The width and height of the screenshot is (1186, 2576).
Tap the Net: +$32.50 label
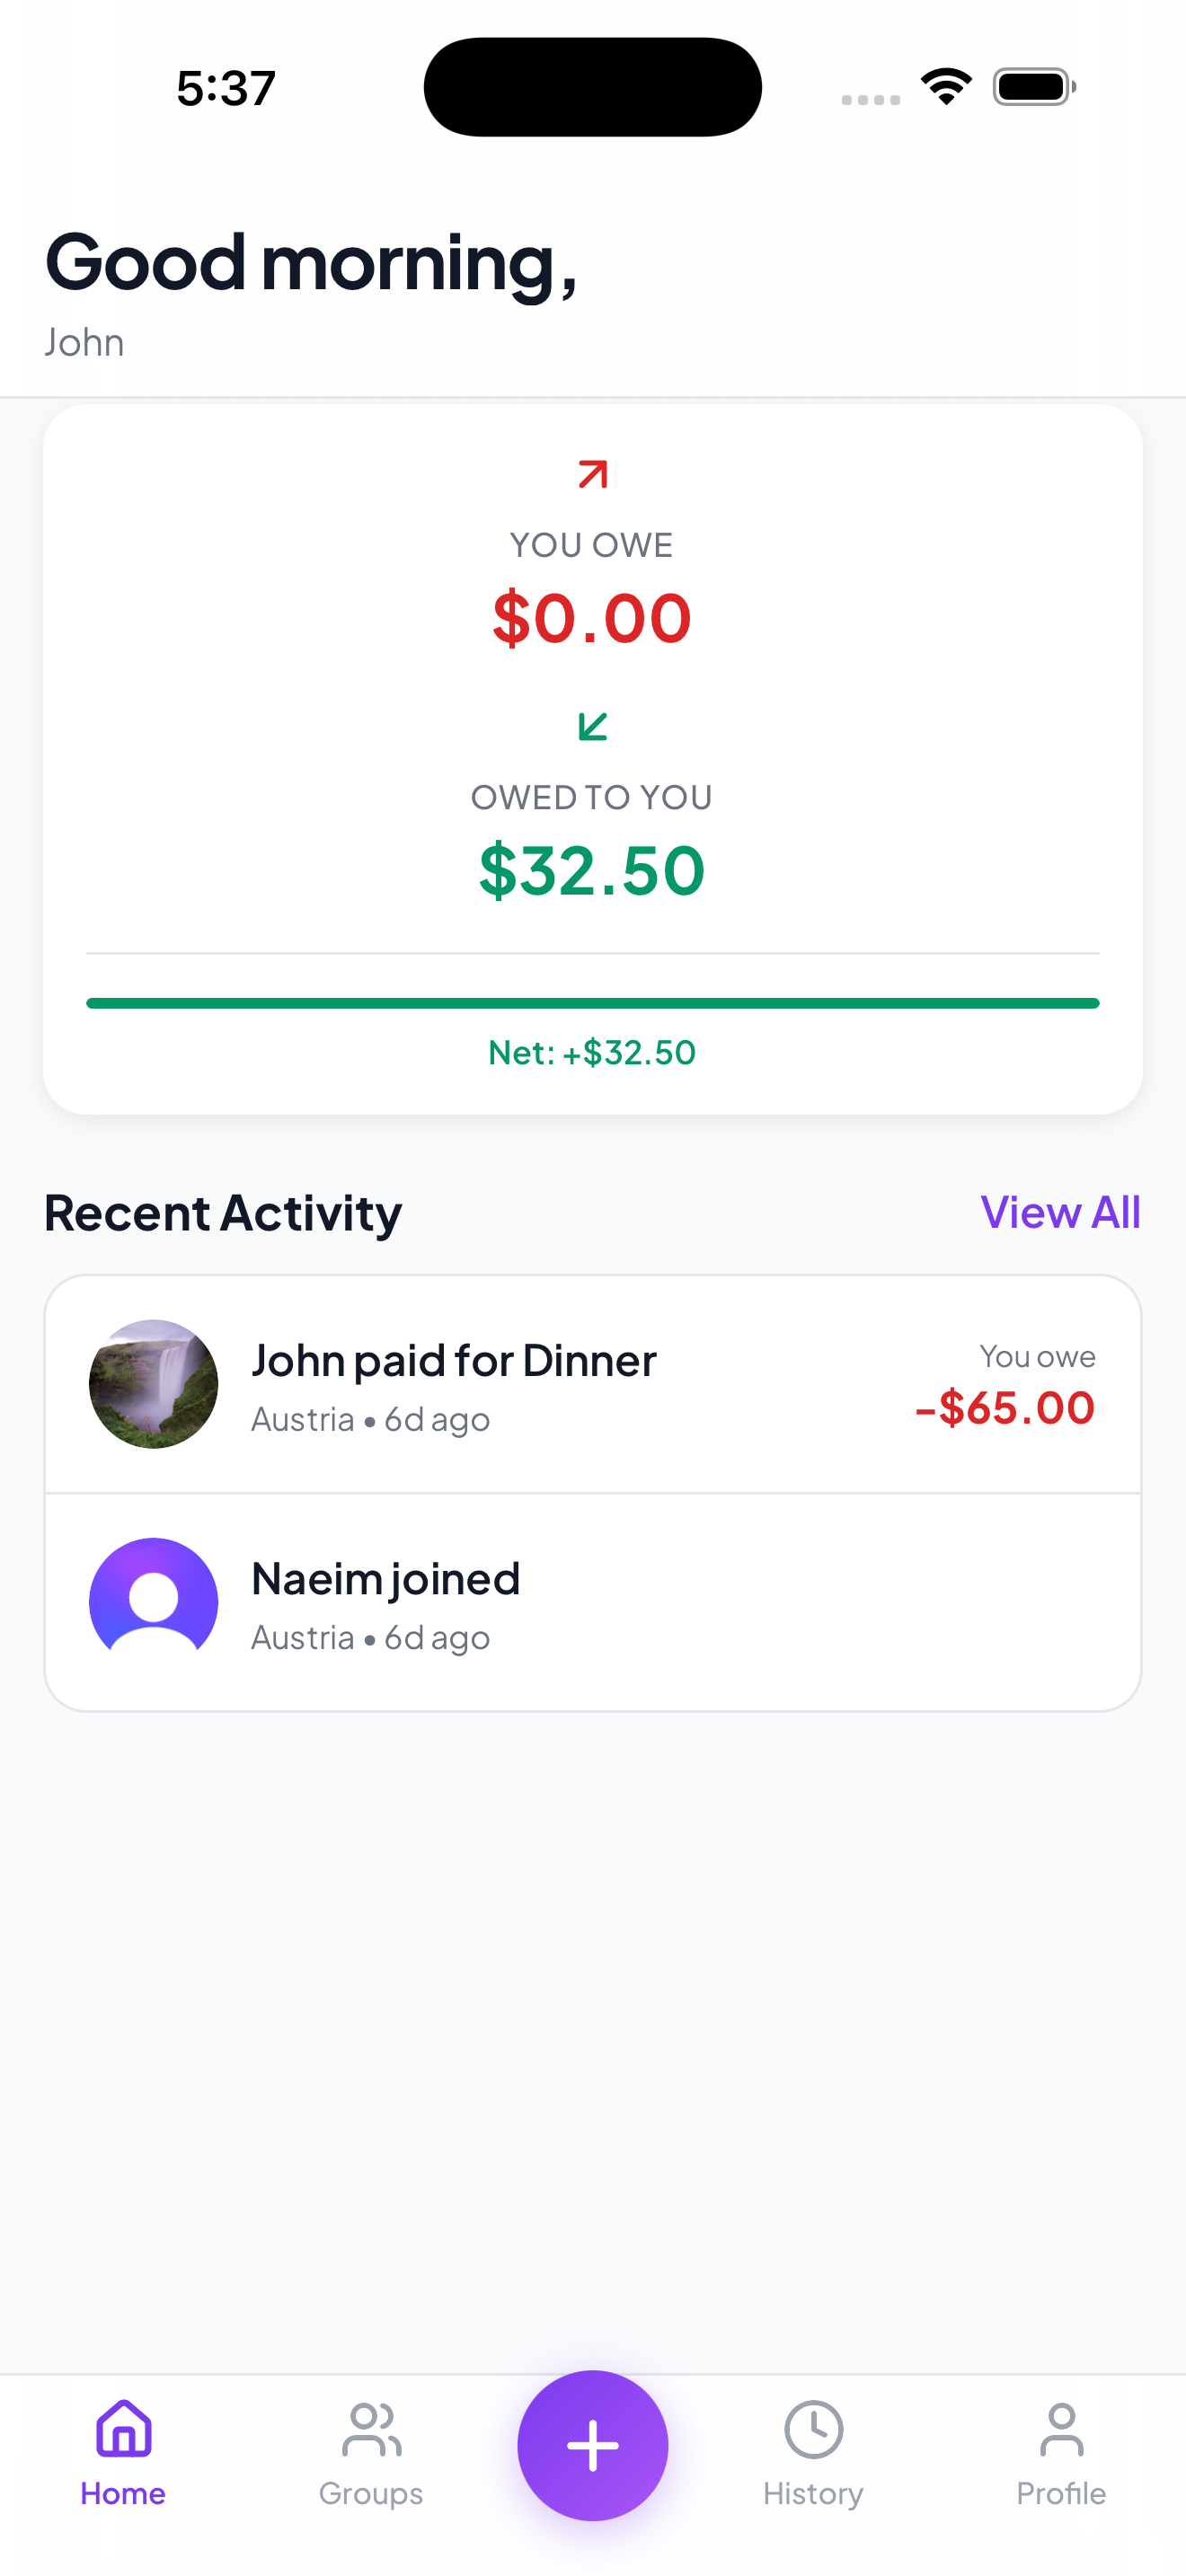point(592,1052)
